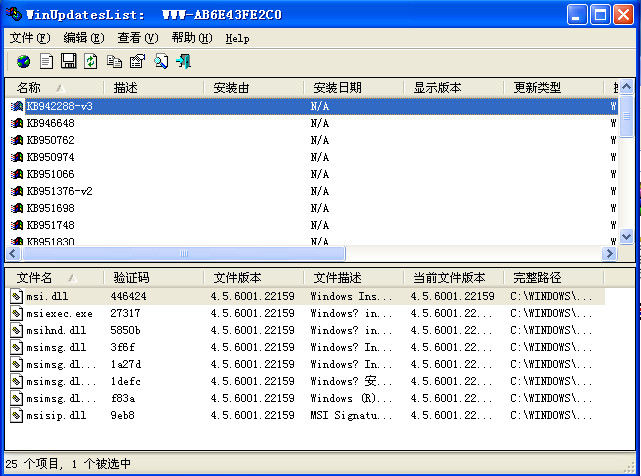Click icon beside KB951698 row

coord(17,208)
